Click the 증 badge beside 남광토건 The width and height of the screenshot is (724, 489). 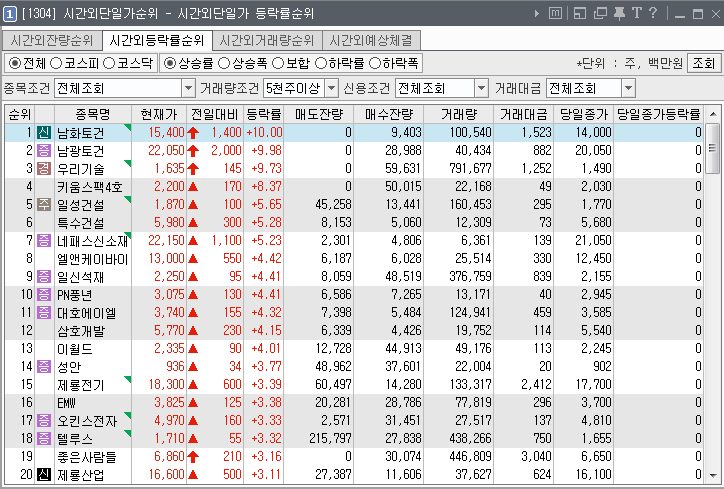pyautogui.click(x=44, y=151)
